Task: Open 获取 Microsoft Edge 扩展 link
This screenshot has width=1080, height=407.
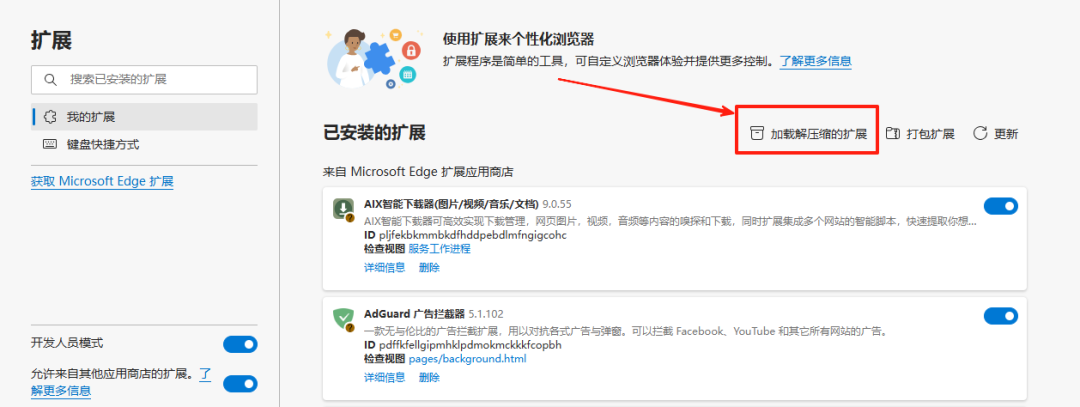Action: (x=102, y=182)
